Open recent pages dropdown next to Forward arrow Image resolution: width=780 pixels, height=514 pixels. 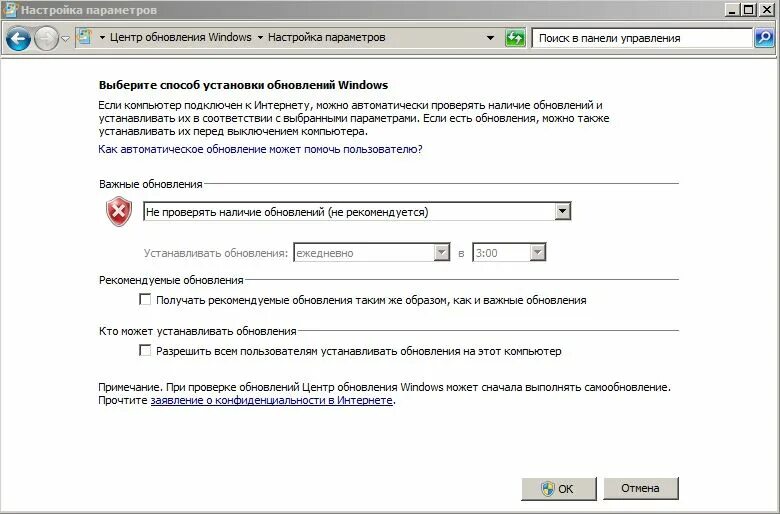click(65, 39)
